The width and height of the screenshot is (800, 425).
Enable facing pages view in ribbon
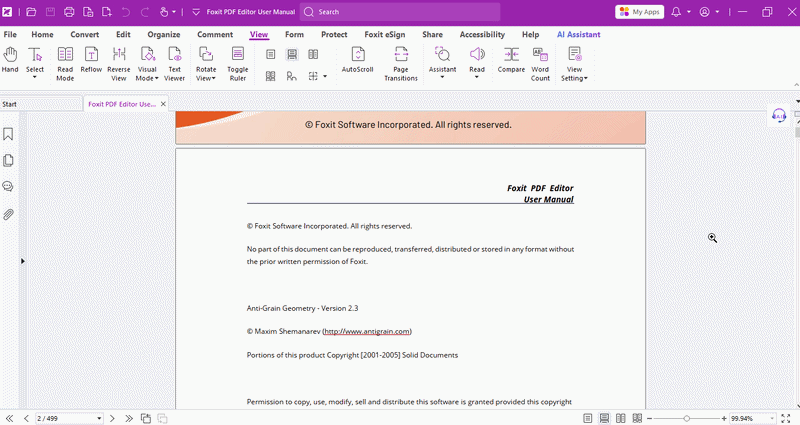(x=313, y=54)
